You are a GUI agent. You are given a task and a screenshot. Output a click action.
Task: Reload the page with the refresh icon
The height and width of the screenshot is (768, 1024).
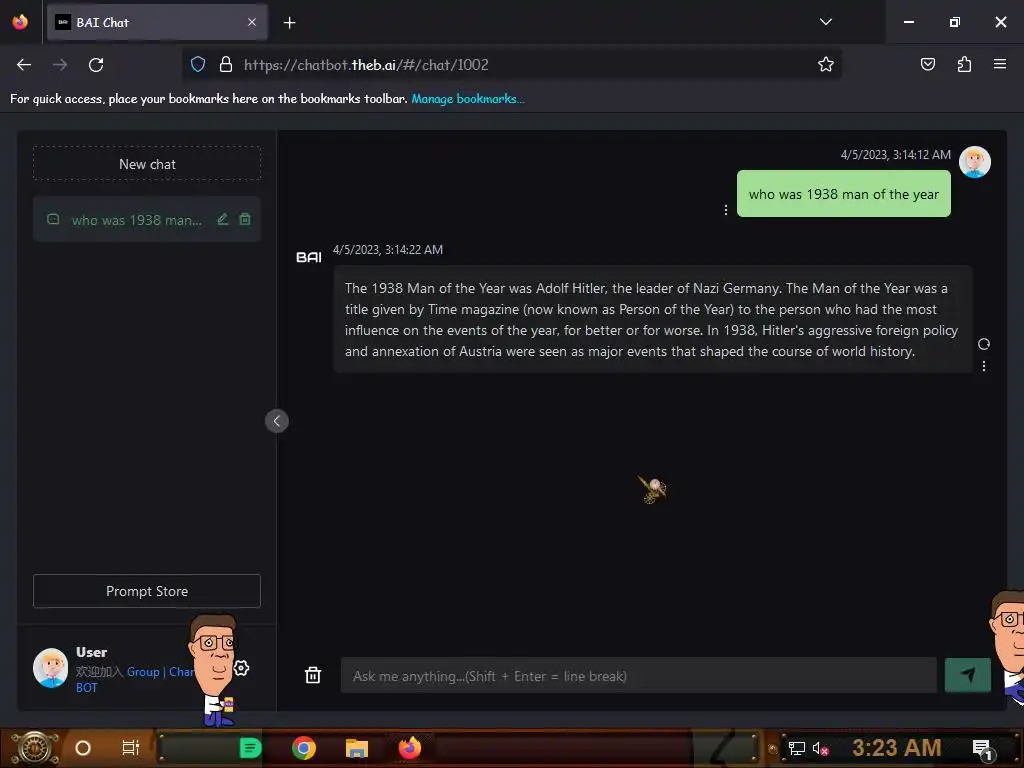coord(96,65)
